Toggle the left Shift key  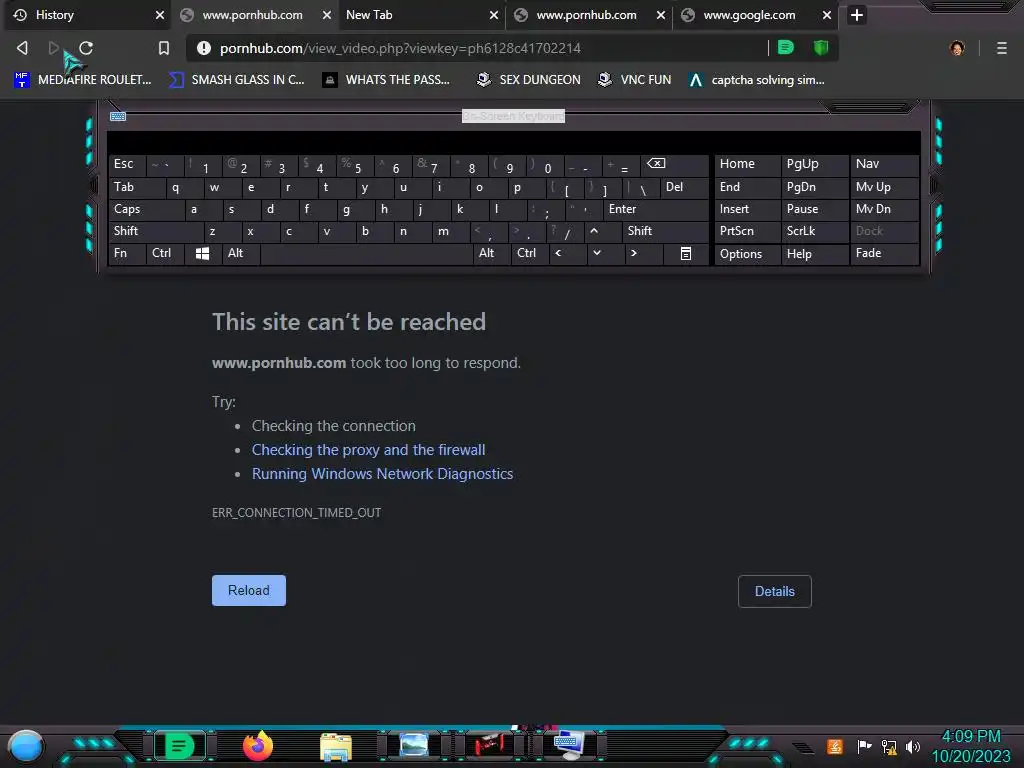tap(155, 231)
